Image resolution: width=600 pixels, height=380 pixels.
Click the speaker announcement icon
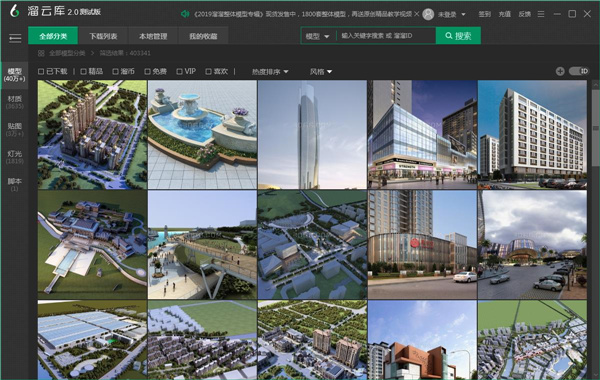(x=185, y=14)
